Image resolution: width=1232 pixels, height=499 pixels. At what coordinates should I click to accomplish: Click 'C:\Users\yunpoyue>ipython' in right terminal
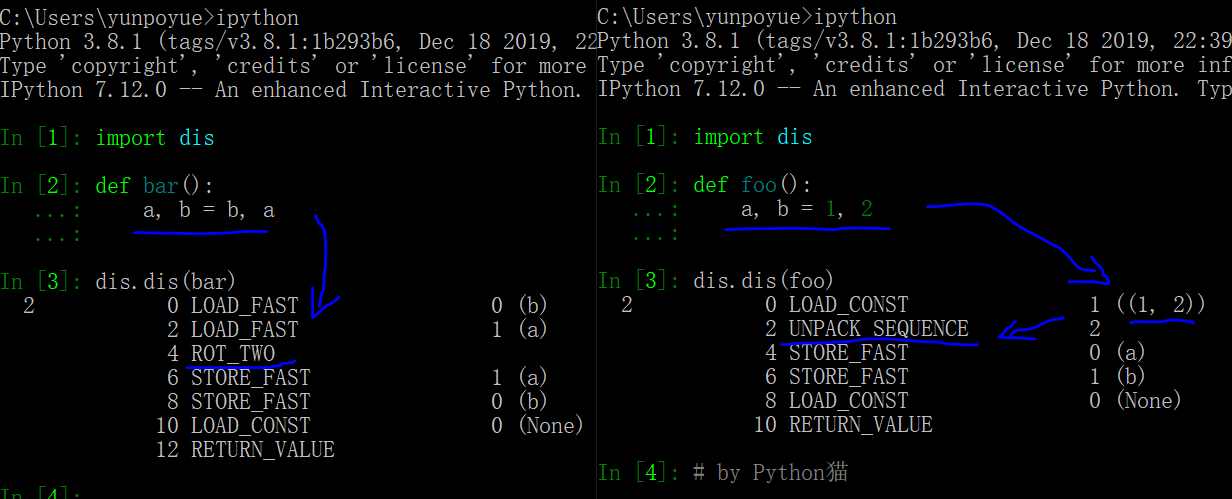click(747, 17)
